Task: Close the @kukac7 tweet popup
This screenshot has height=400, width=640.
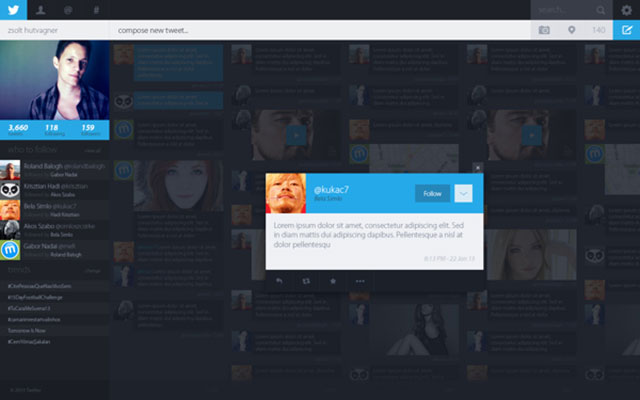Action: pyautogui.click(x=478, y=167)
